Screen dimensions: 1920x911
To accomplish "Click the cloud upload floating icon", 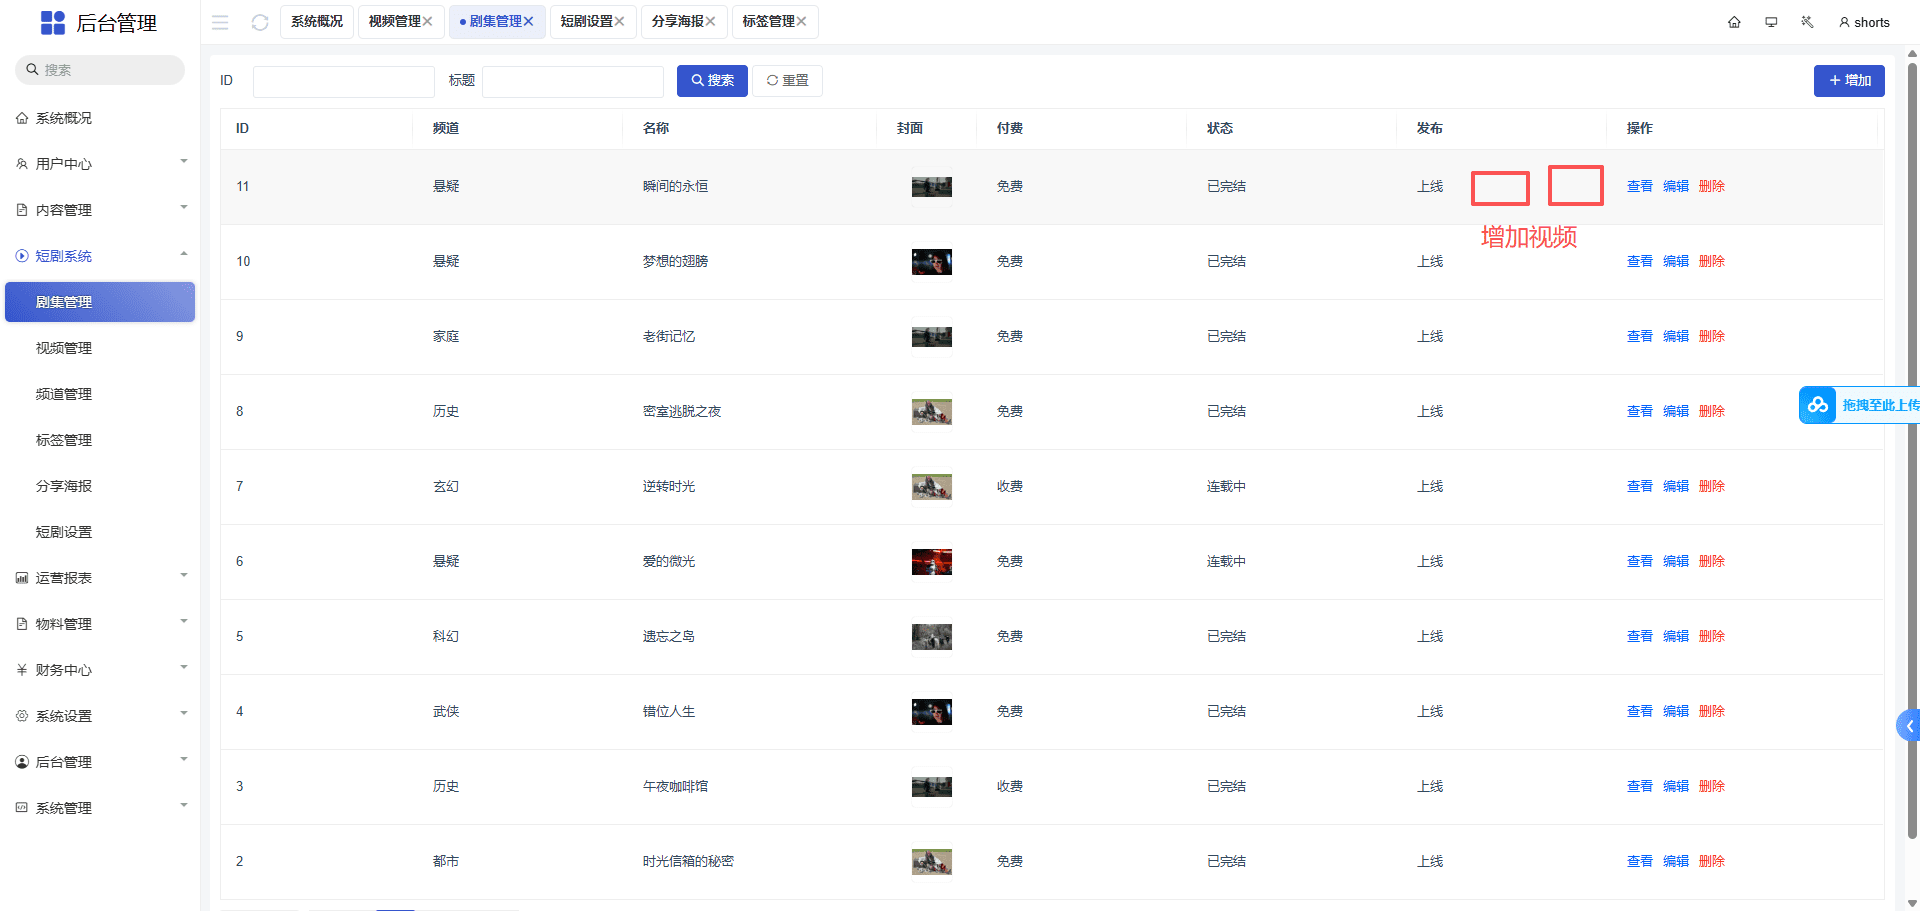I will [1817, 405].
